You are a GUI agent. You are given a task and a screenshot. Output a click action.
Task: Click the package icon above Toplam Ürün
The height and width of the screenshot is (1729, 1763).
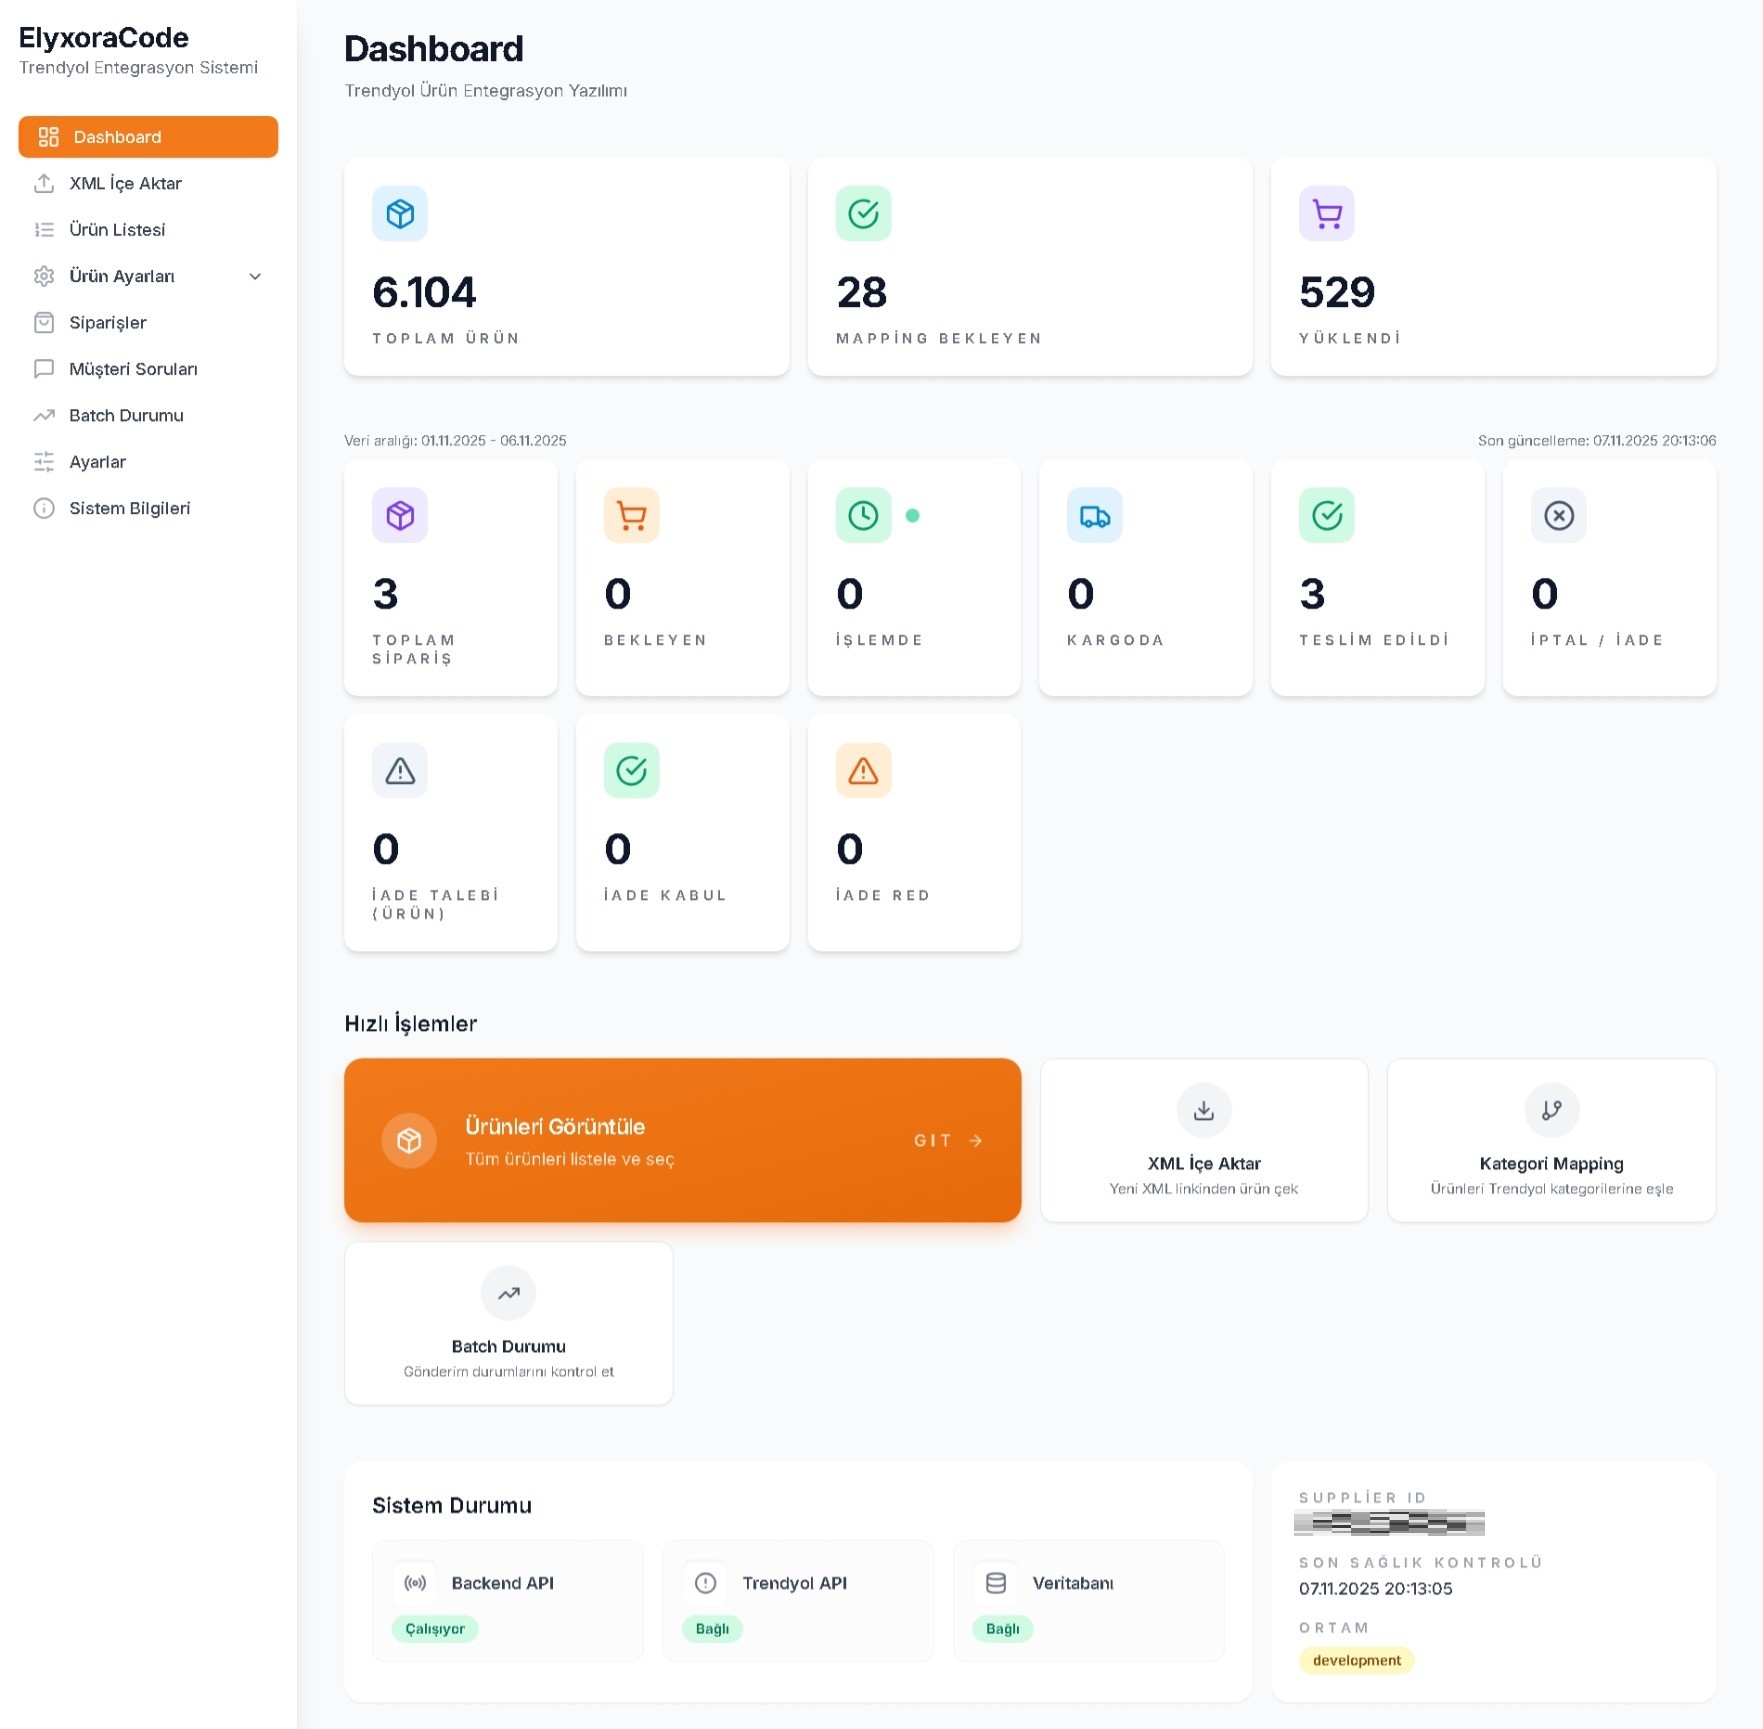pos(400,214)
